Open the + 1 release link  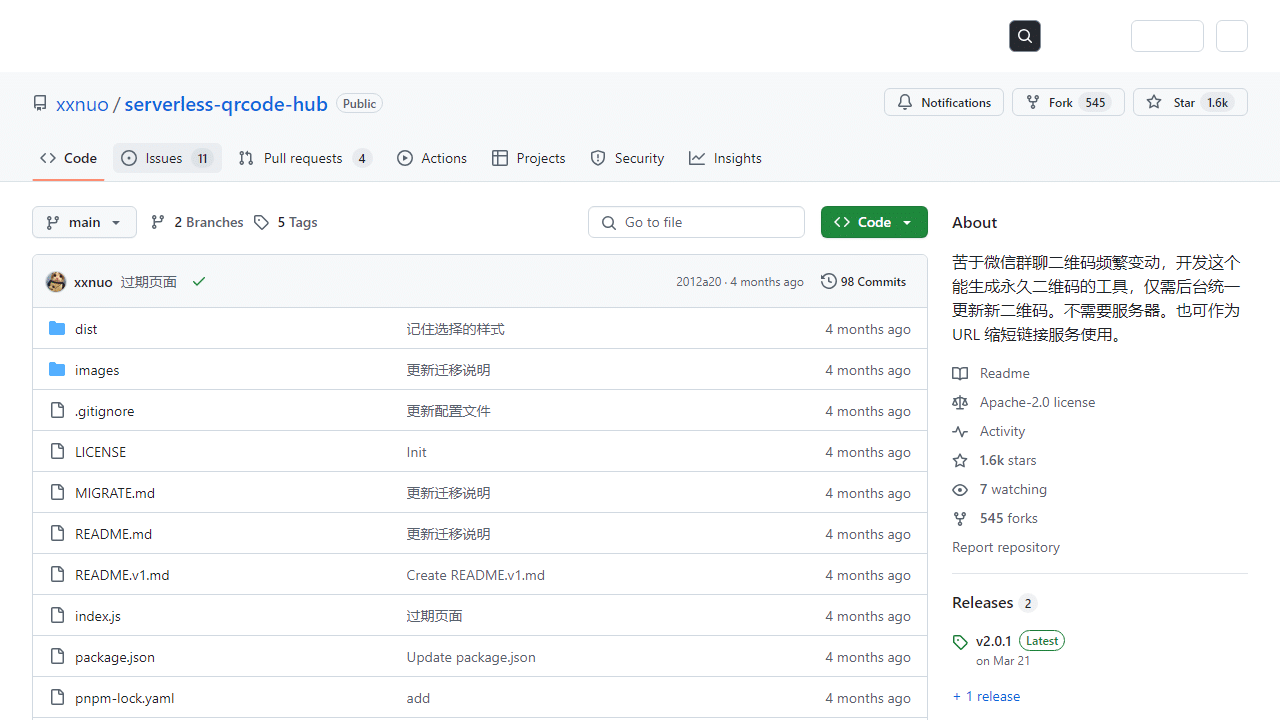coord(986,696)
